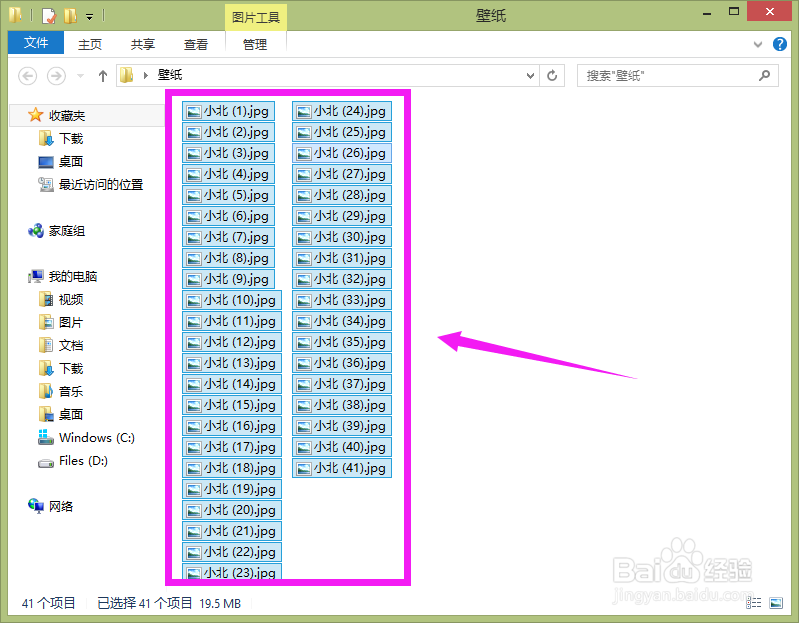Select file 小北 (5).jpg

(228, 195)
